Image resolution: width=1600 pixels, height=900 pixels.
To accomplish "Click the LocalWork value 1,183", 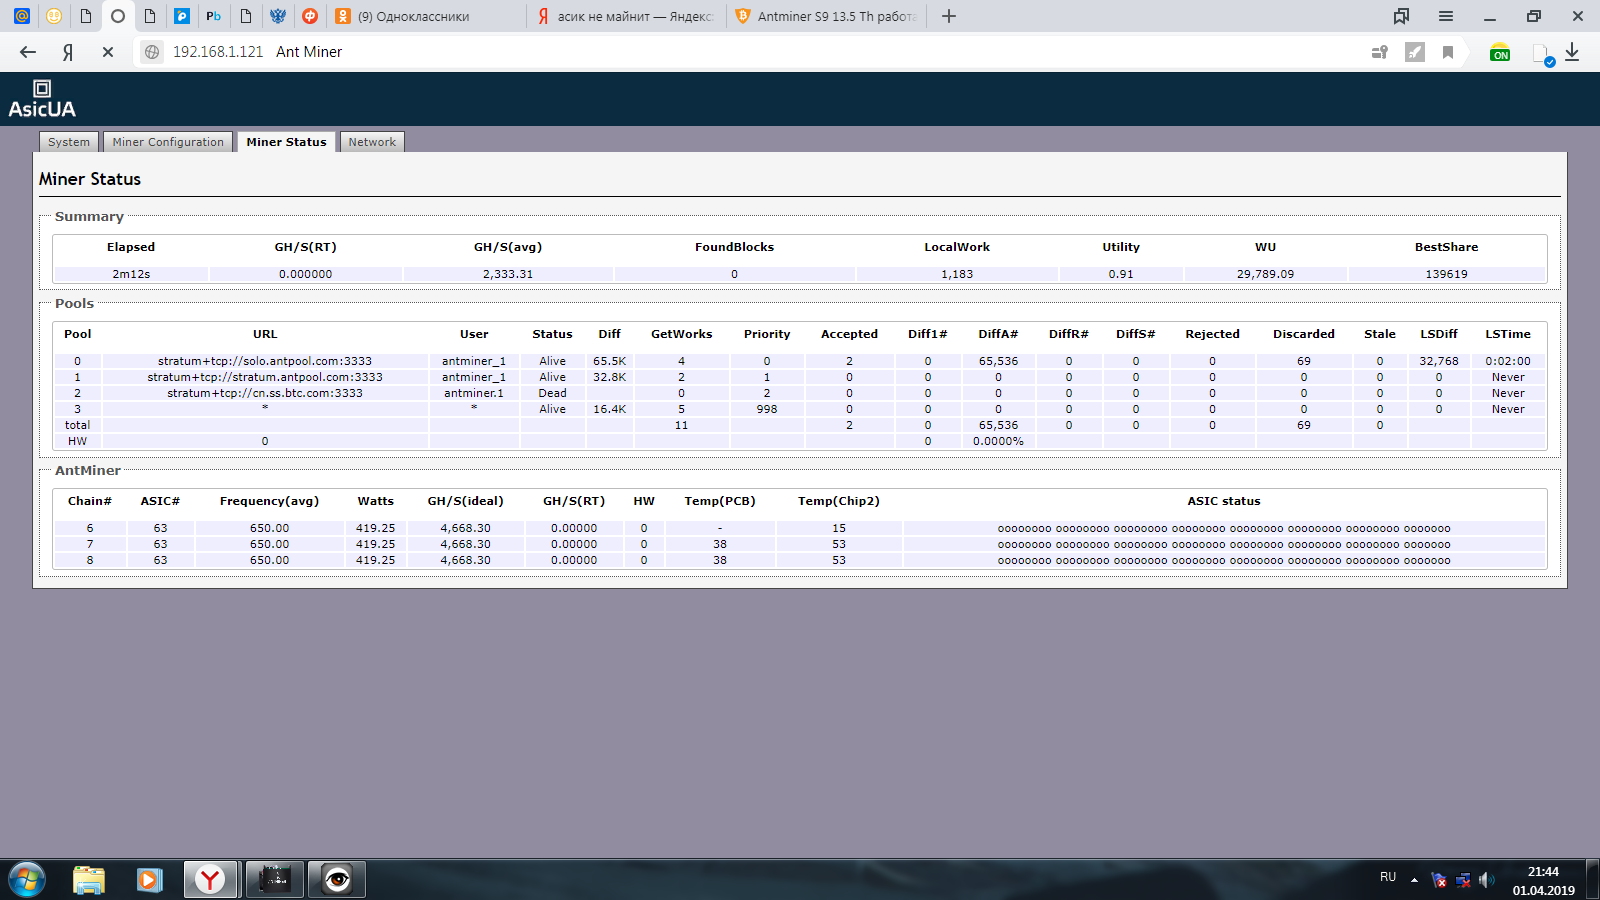I will (957, 274).
